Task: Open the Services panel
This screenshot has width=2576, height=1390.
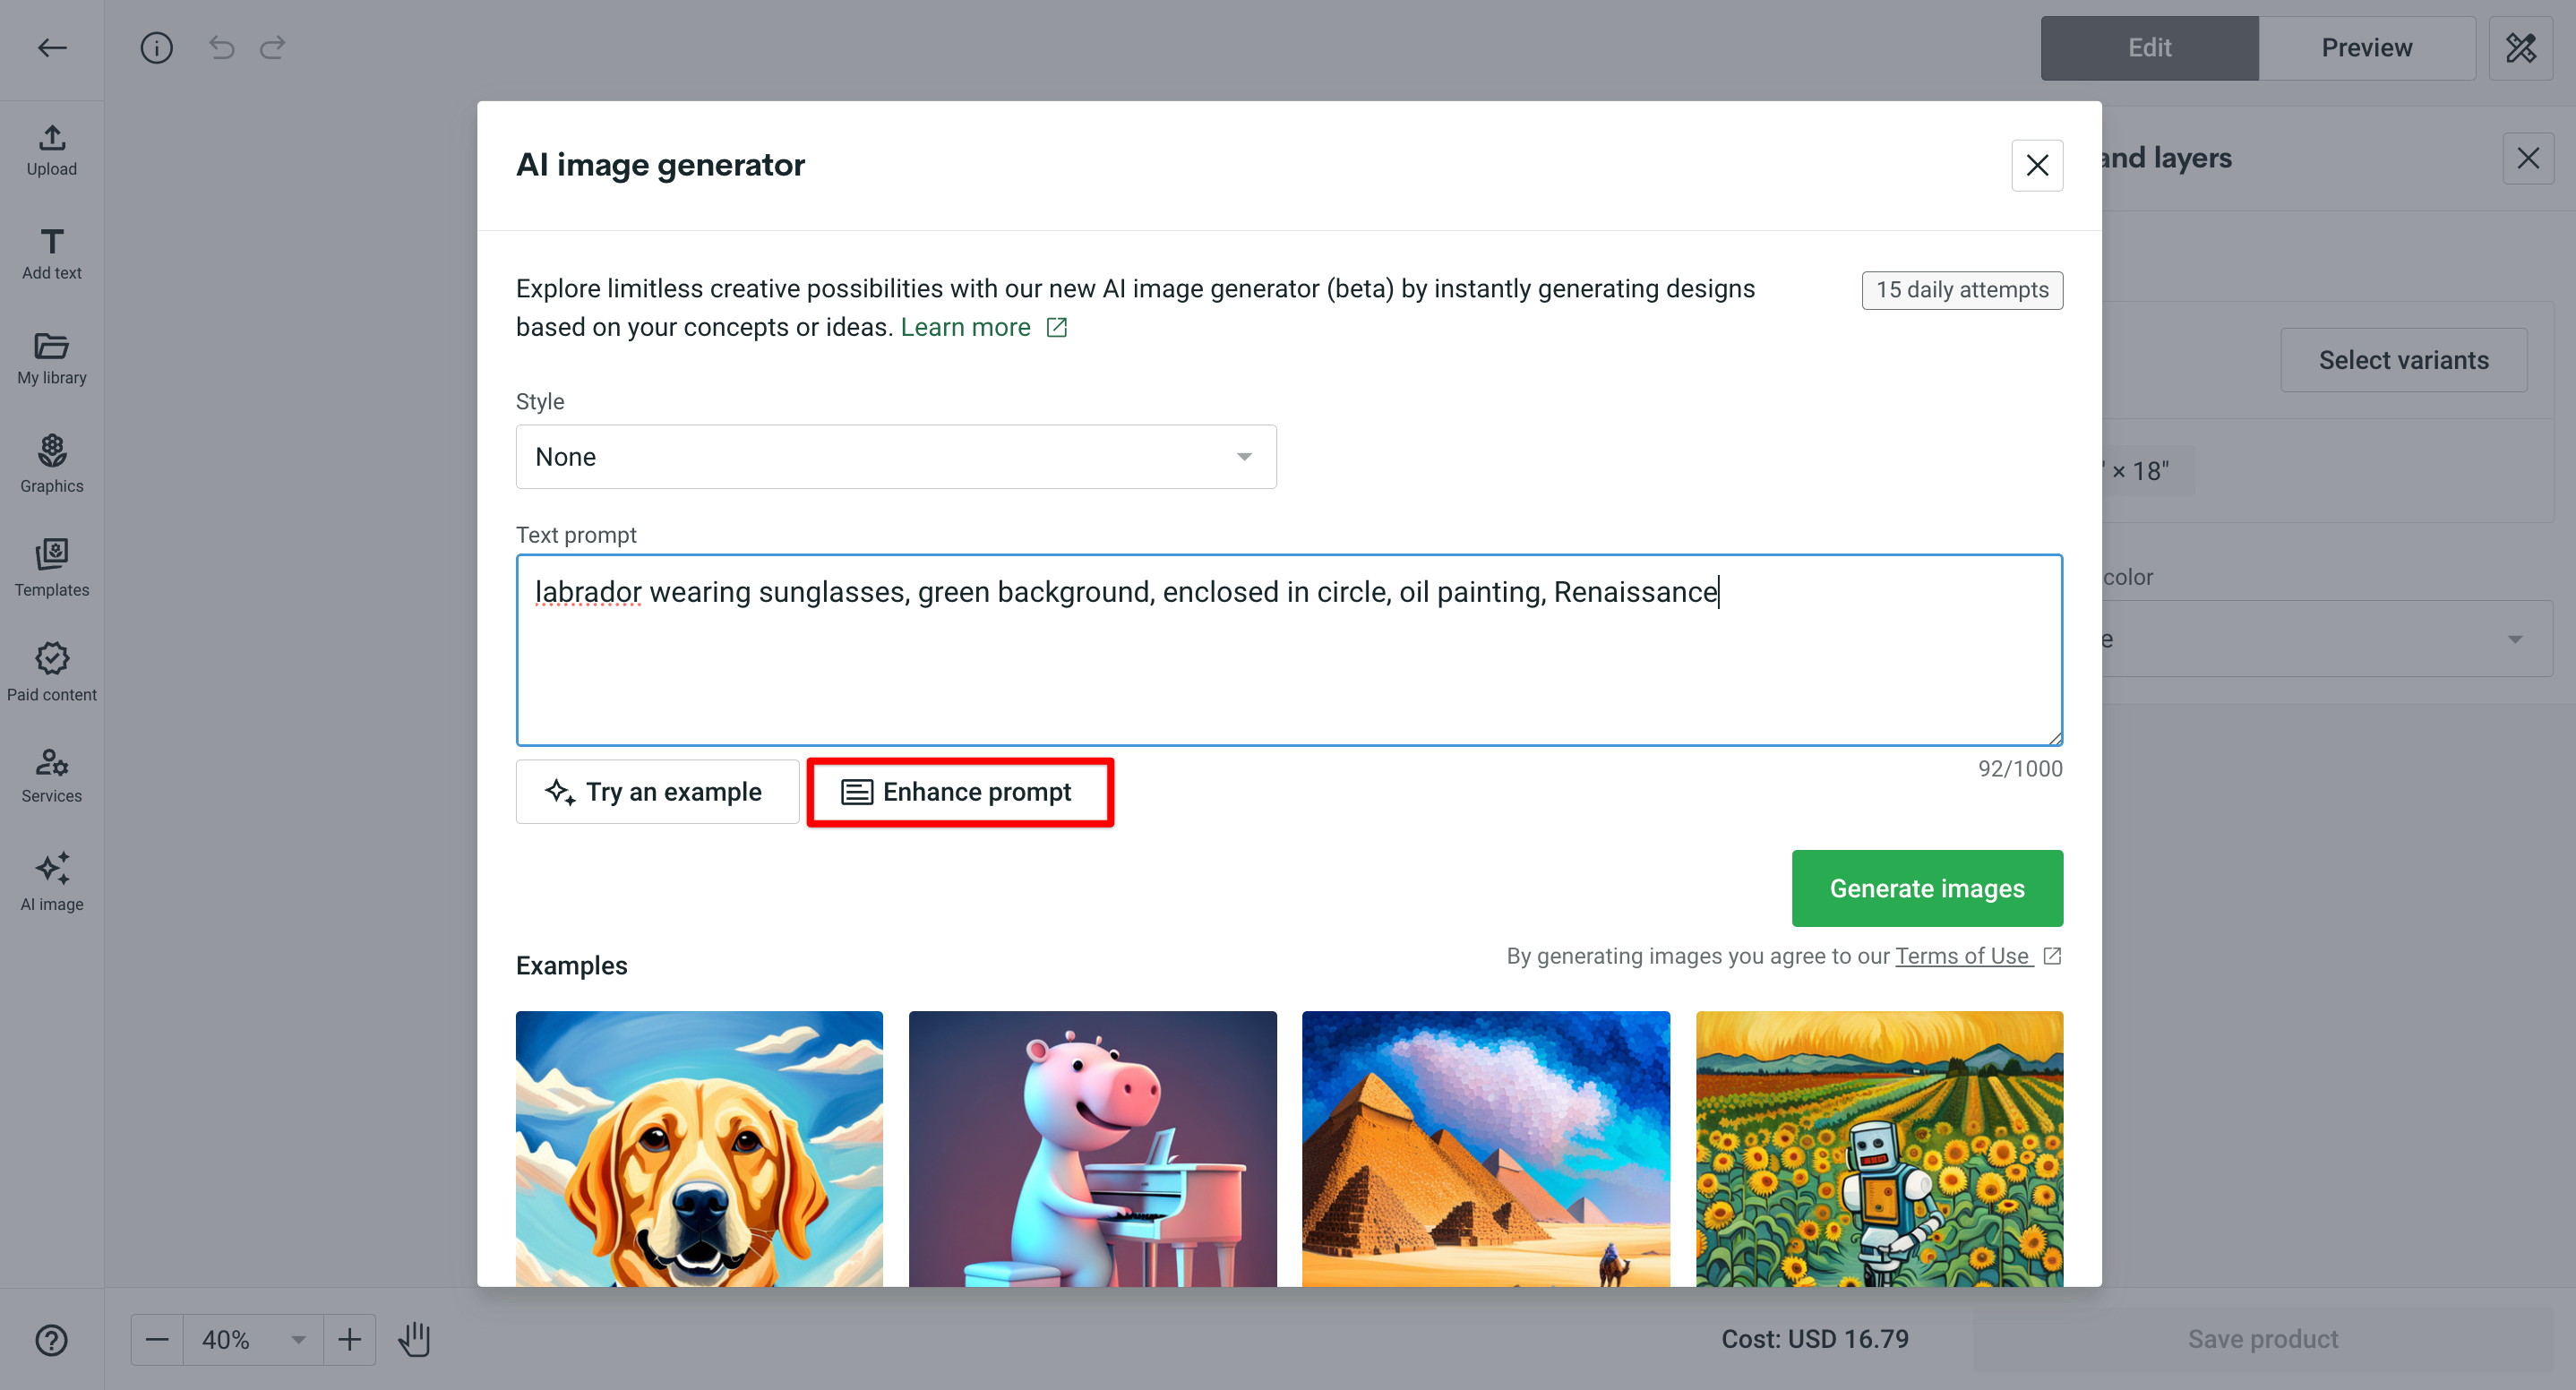Action: [x=51, y=776]
